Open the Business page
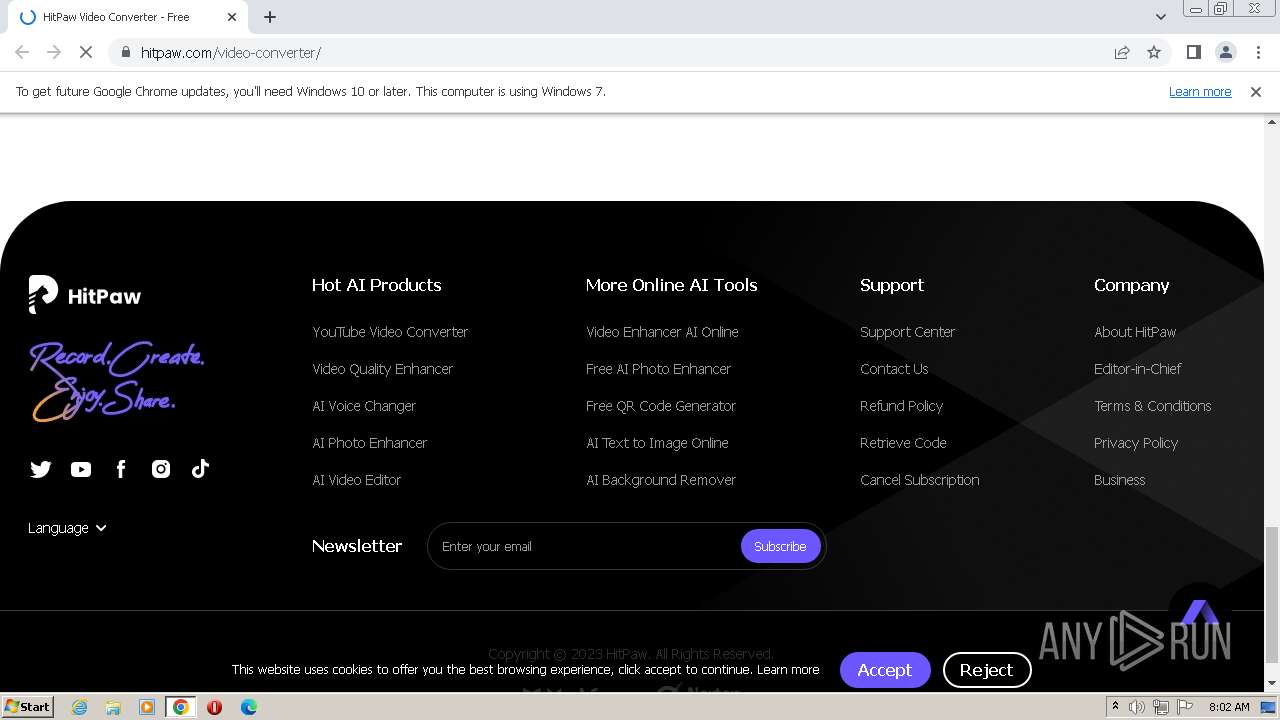1280x720 pixels. coord(1120,480)
